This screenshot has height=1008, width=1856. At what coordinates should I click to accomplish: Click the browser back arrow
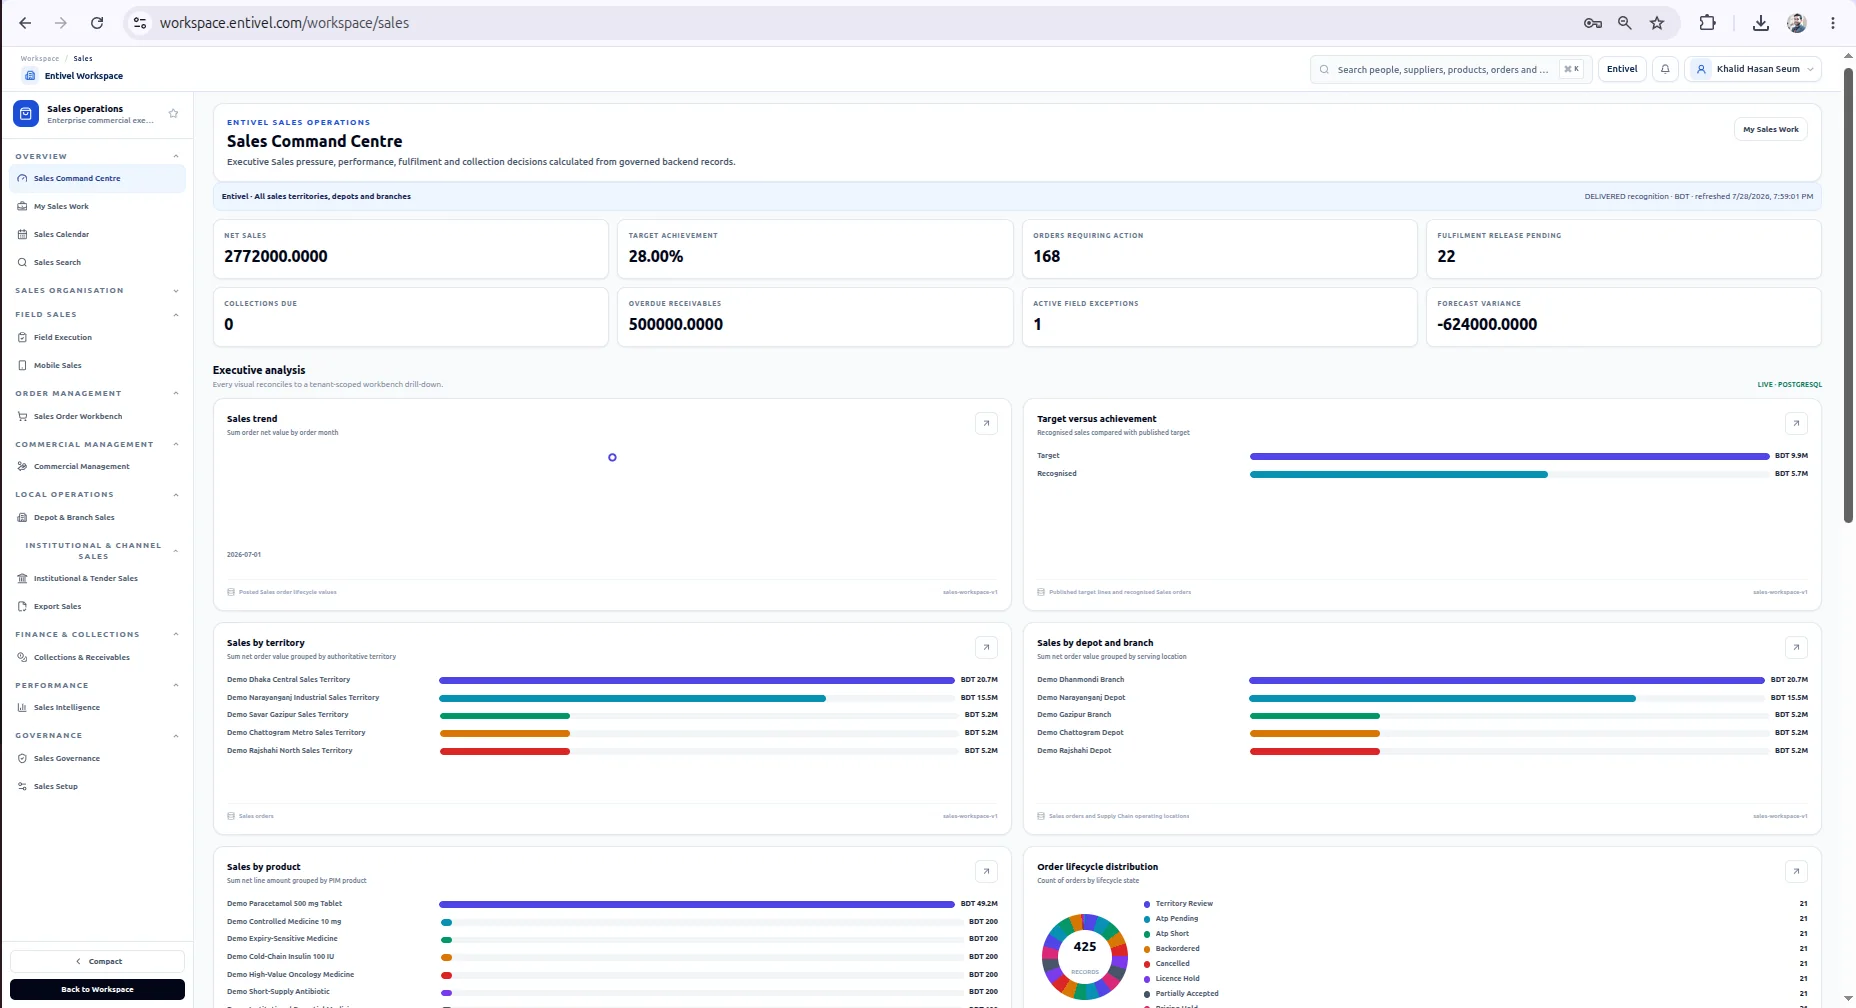(25, 23)
